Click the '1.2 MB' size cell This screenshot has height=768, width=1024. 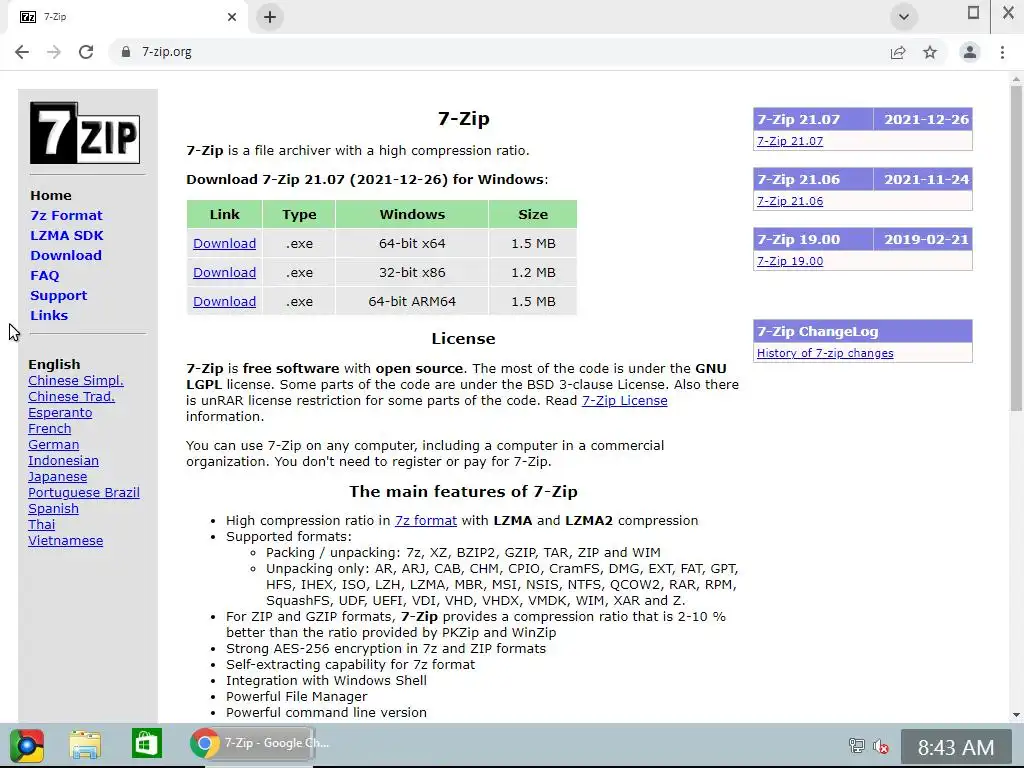(x=533, y=272)
